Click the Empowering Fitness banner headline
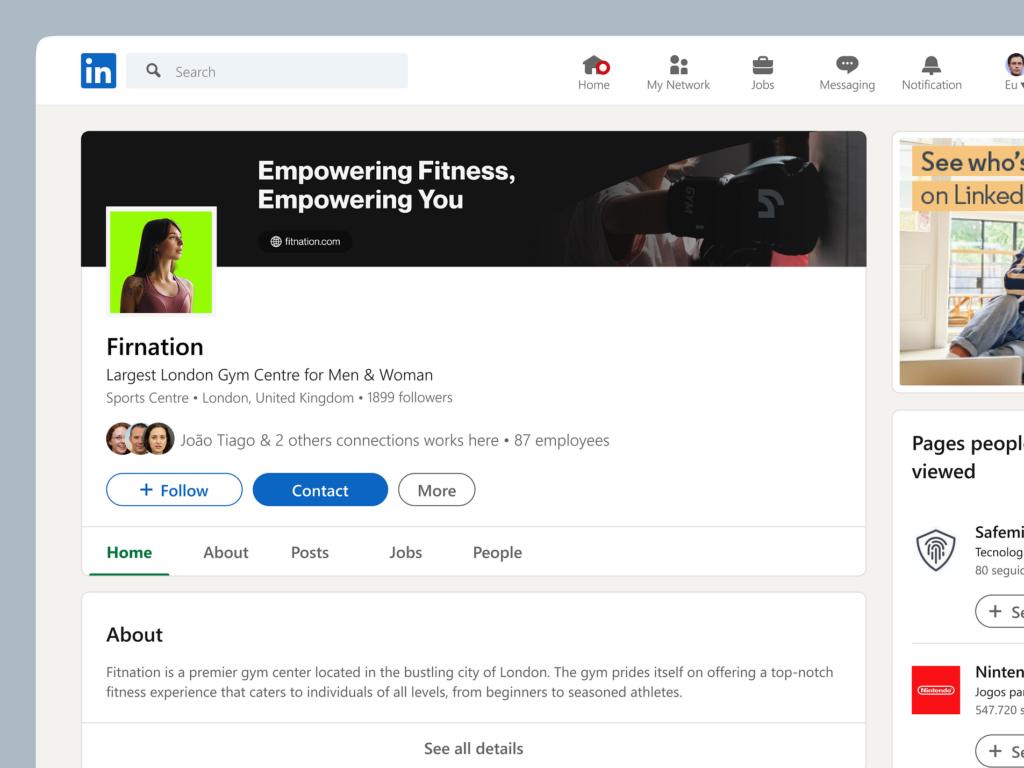This screenshot has width=1024, height=768. [x=387, y=185]
